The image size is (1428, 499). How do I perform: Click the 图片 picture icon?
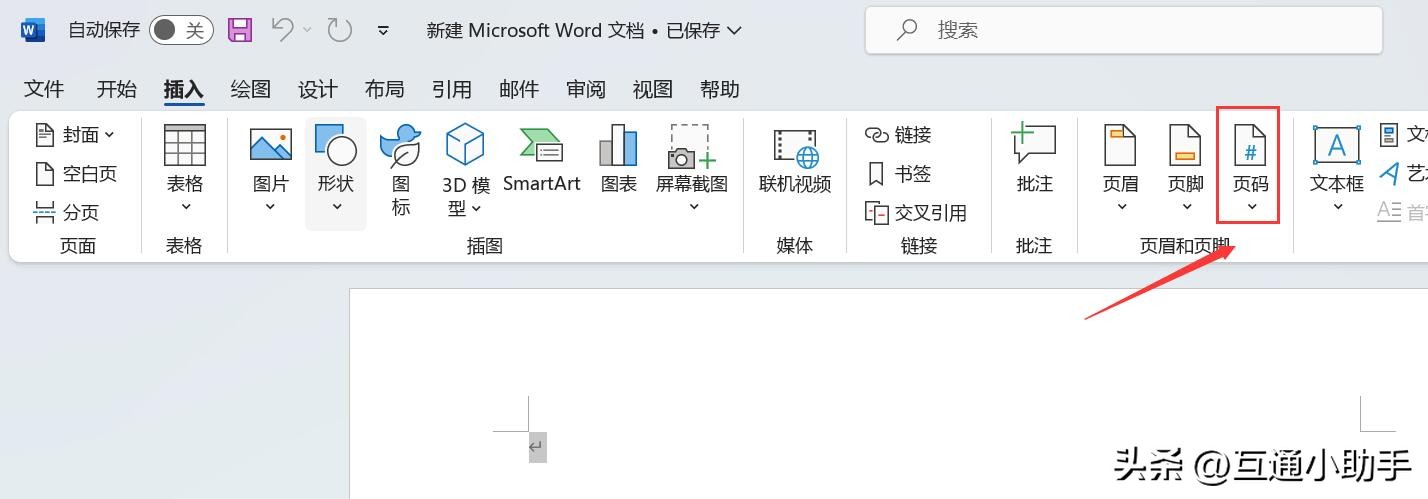click(270, 145)
